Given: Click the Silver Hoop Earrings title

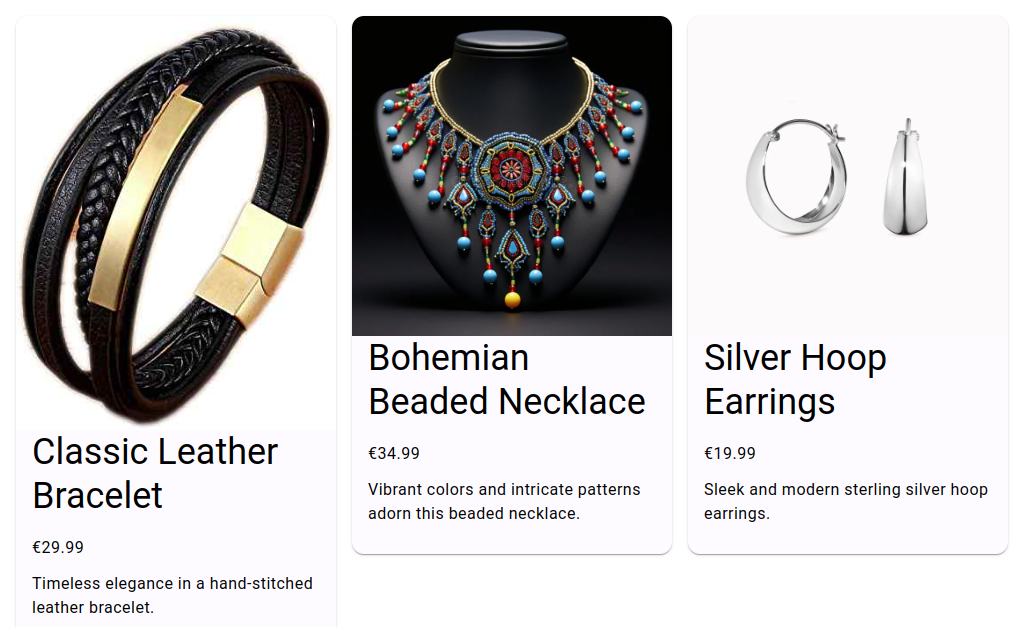Looking at the screenshot, I should (x=795, y=379).
